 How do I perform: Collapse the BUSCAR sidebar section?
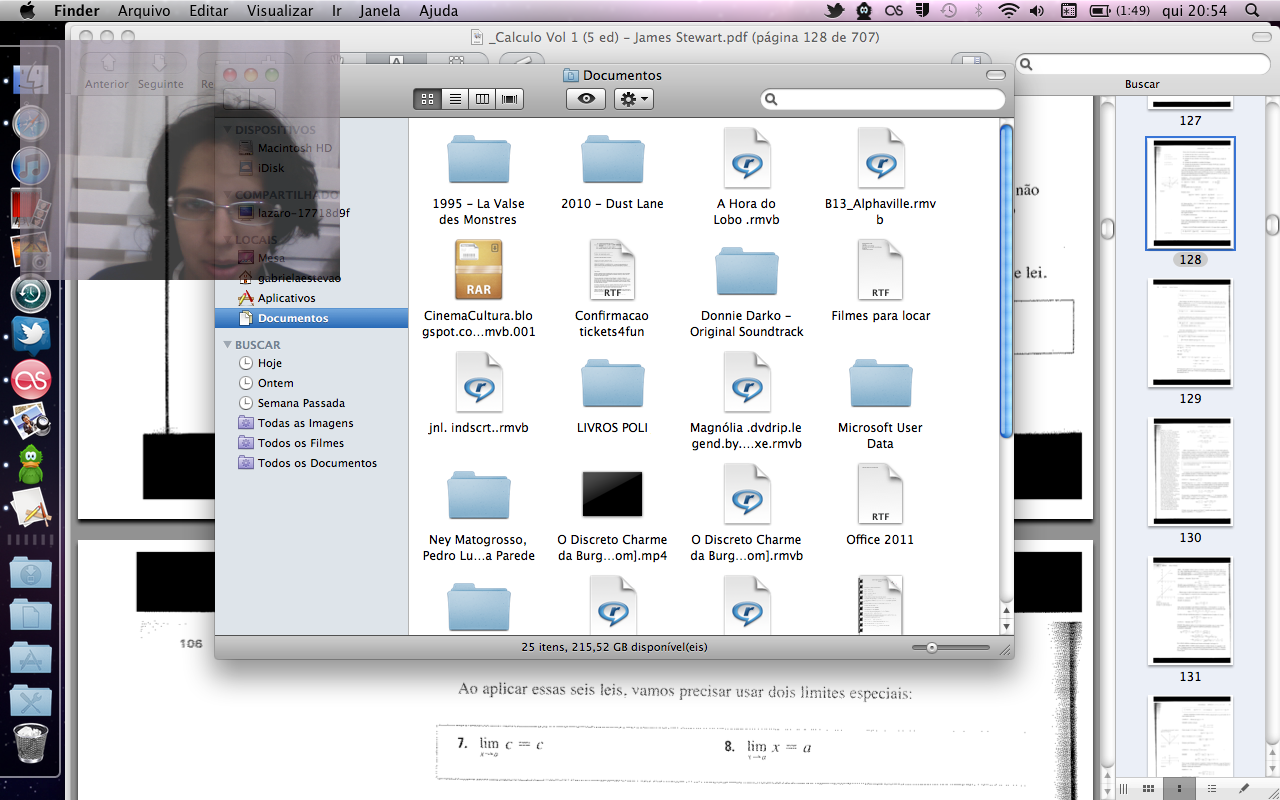point(228,345)
